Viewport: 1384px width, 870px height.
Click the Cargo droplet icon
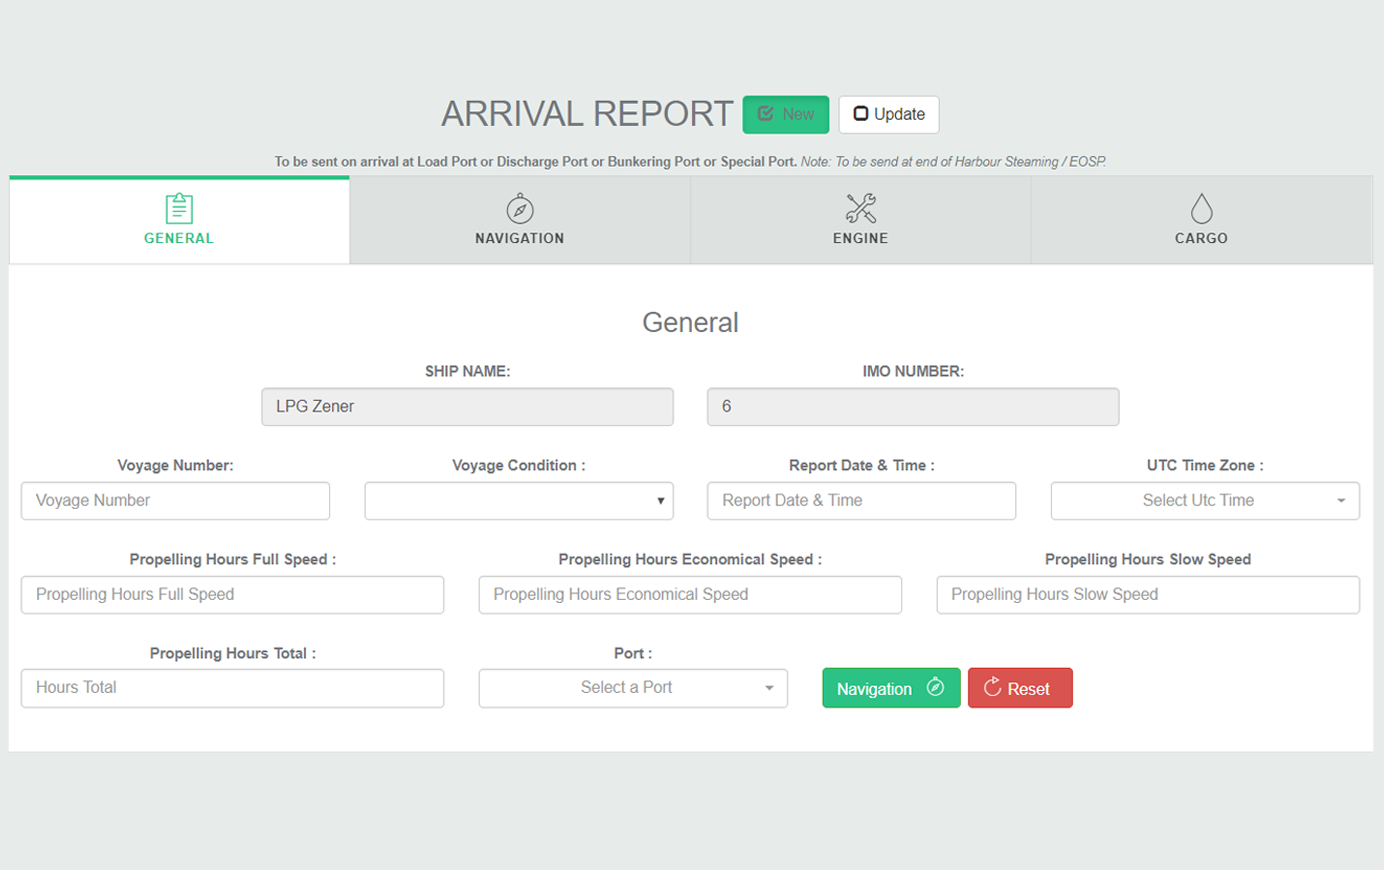click(1201, 208)
